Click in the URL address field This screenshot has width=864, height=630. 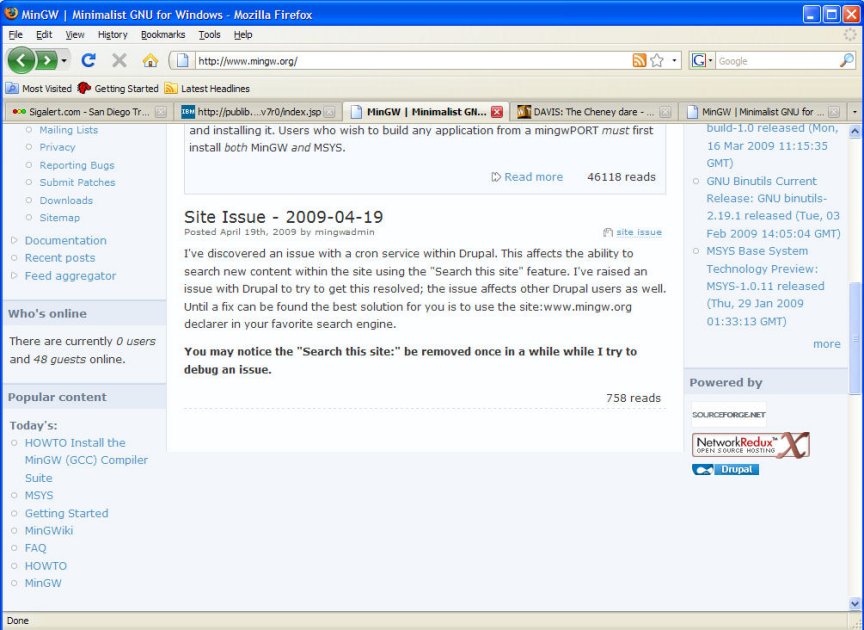(410, 61)
